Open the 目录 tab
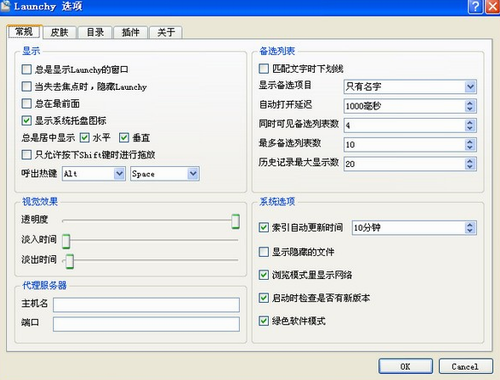Image resolution: width=500 pixels, height=380 pixels. (x=95, y=32)
